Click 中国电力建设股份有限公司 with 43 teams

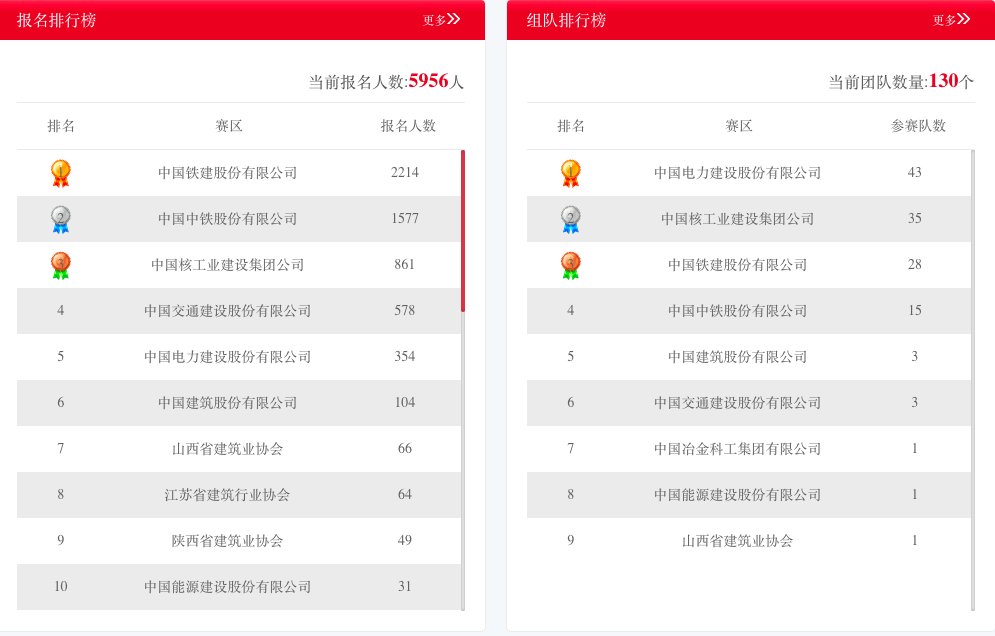pos(738,173)
